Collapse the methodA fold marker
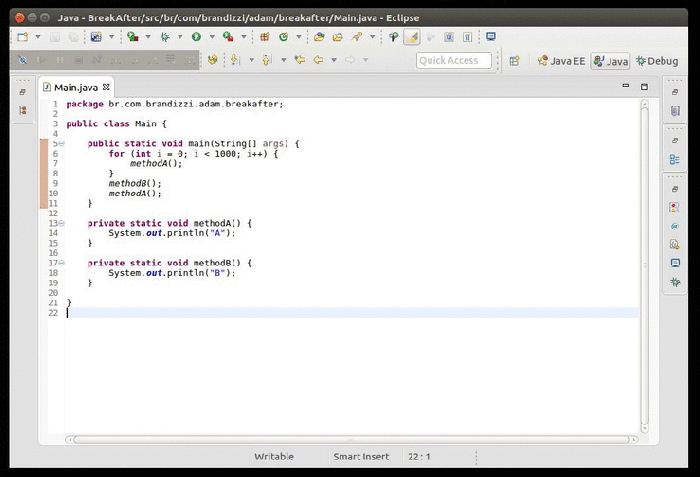The height and width of the screenshot is (477, 700). [x=61, y=223]
